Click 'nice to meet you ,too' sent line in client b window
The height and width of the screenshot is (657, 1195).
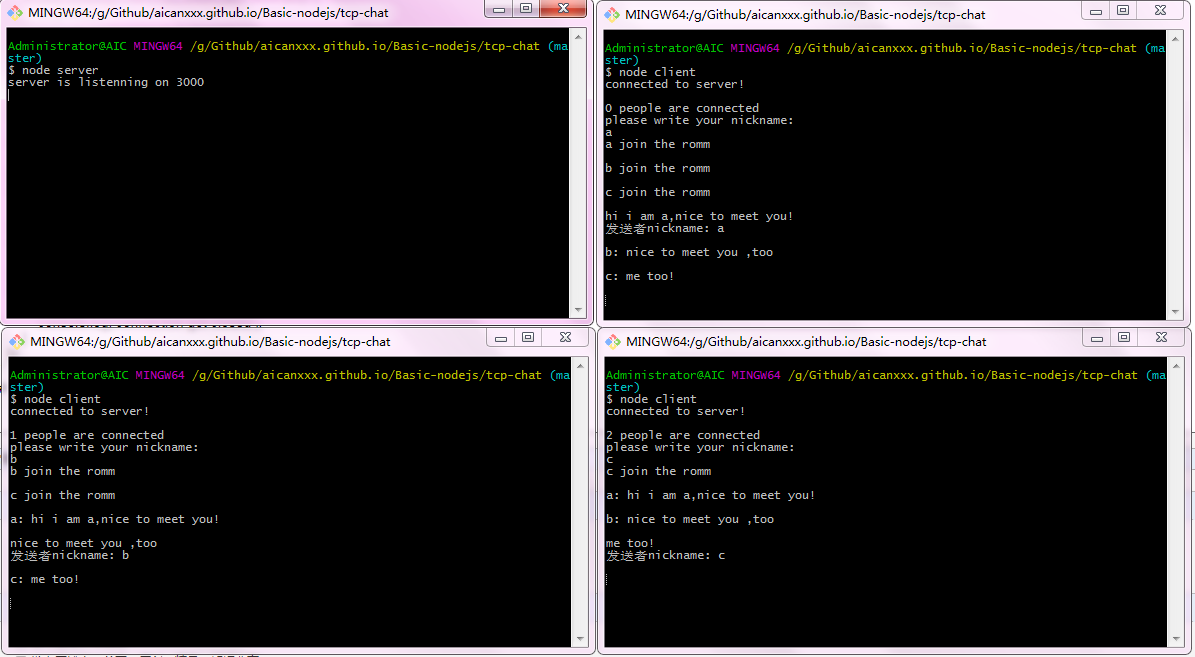(83, 543)
